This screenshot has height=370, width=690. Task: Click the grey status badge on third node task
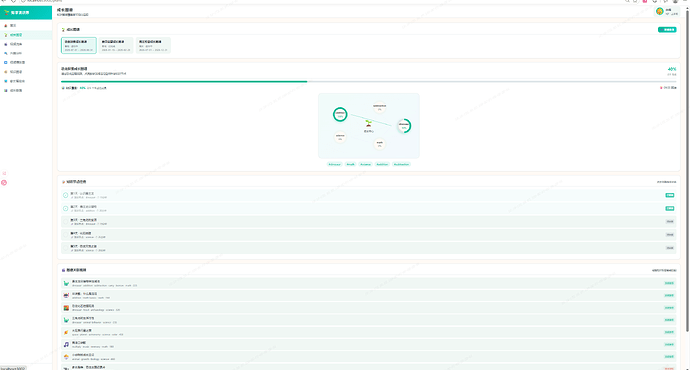pyautogui.click(x=669, y=222)
